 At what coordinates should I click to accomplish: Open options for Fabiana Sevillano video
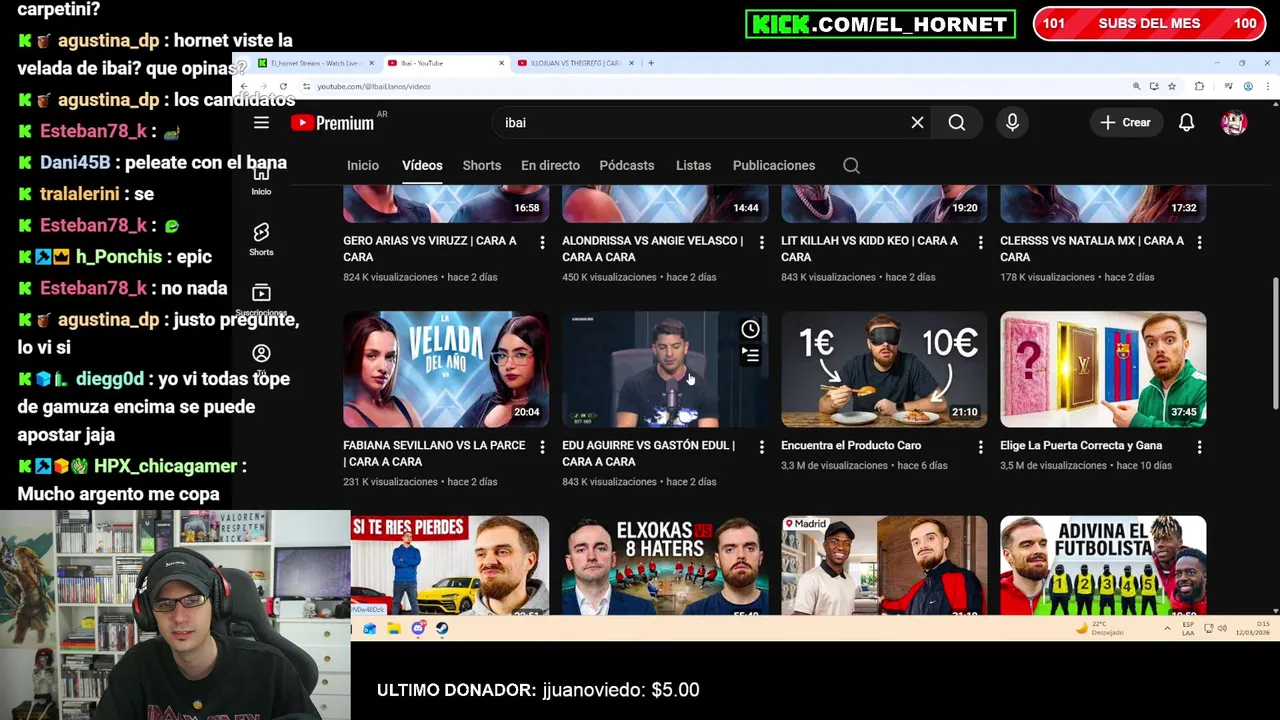point(542,447)
